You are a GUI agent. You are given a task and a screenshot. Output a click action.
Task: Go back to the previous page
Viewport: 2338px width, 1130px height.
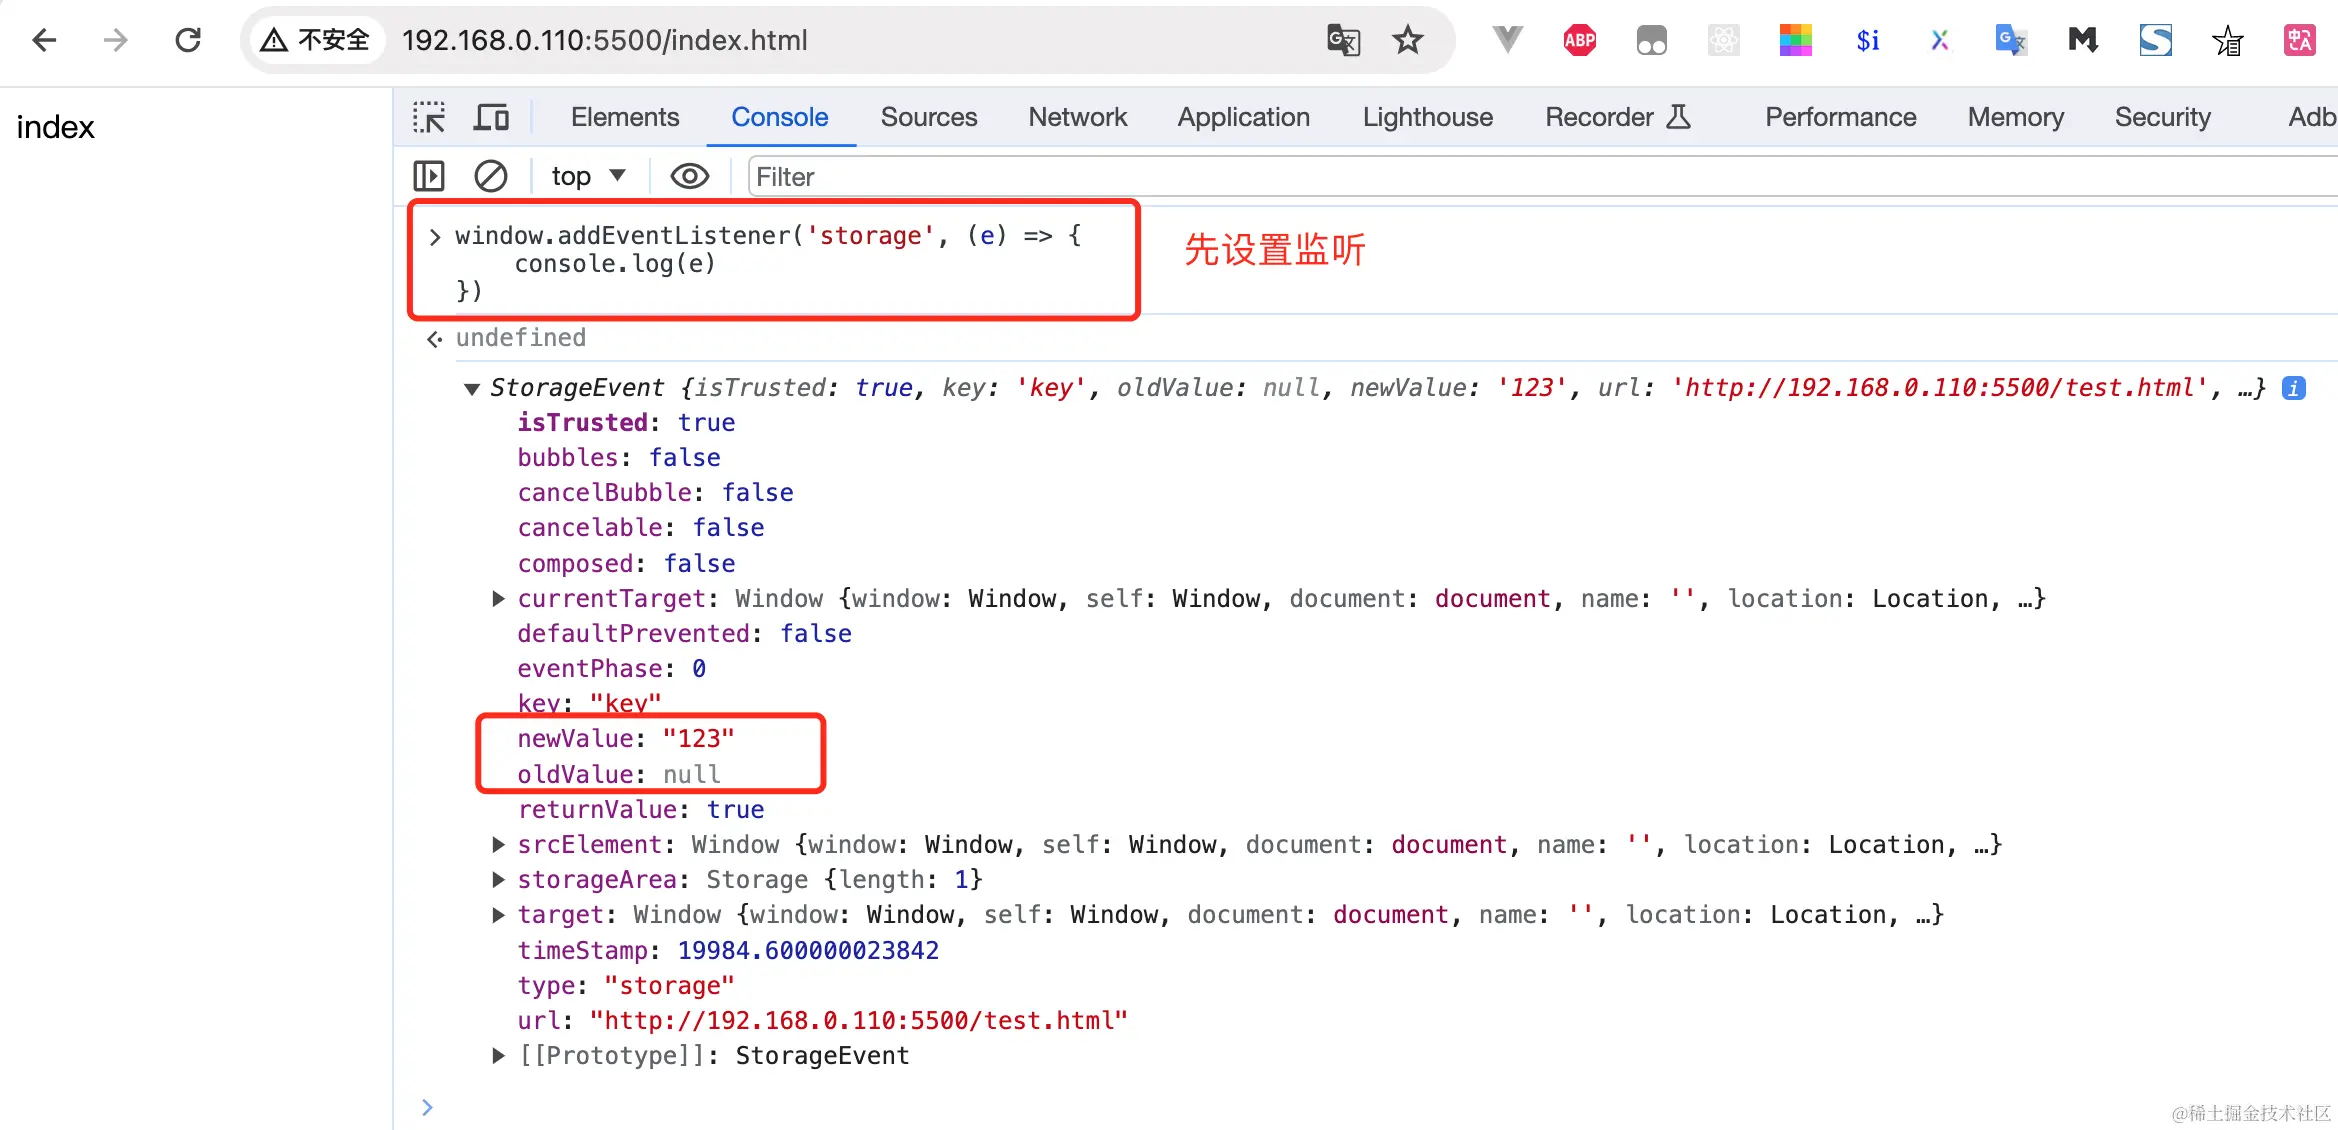point(44,40)
